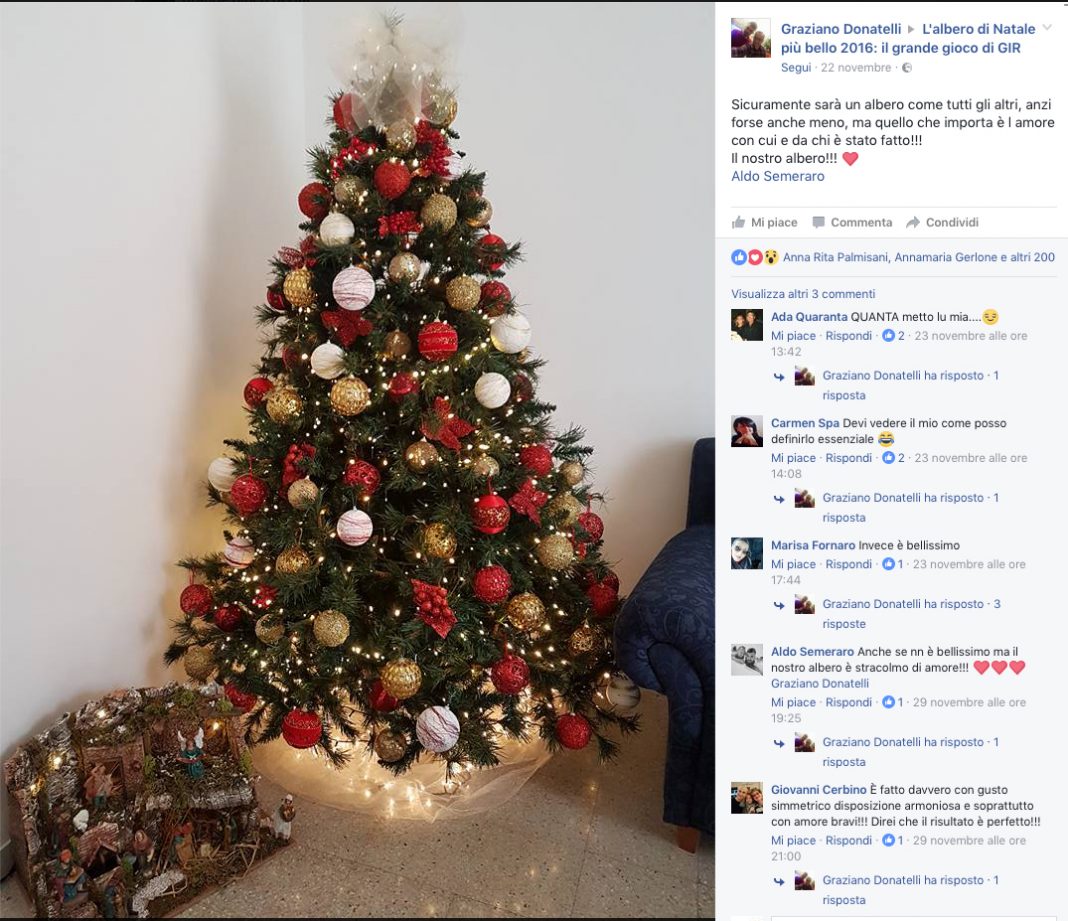Open the tagged Aldo Semeraro link in the post

[x=778, y=176]
